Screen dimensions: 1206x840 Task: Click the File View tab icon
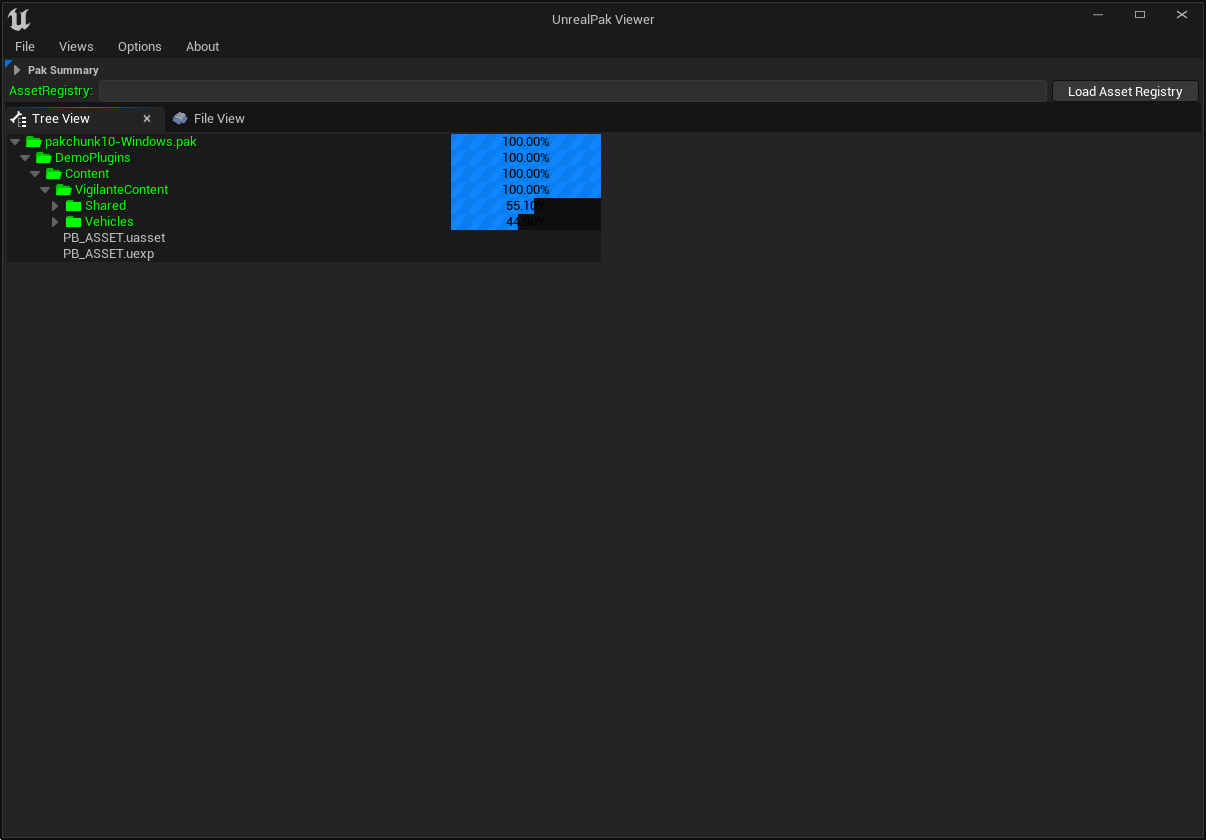pyautogui.click(x=180, y=118)
